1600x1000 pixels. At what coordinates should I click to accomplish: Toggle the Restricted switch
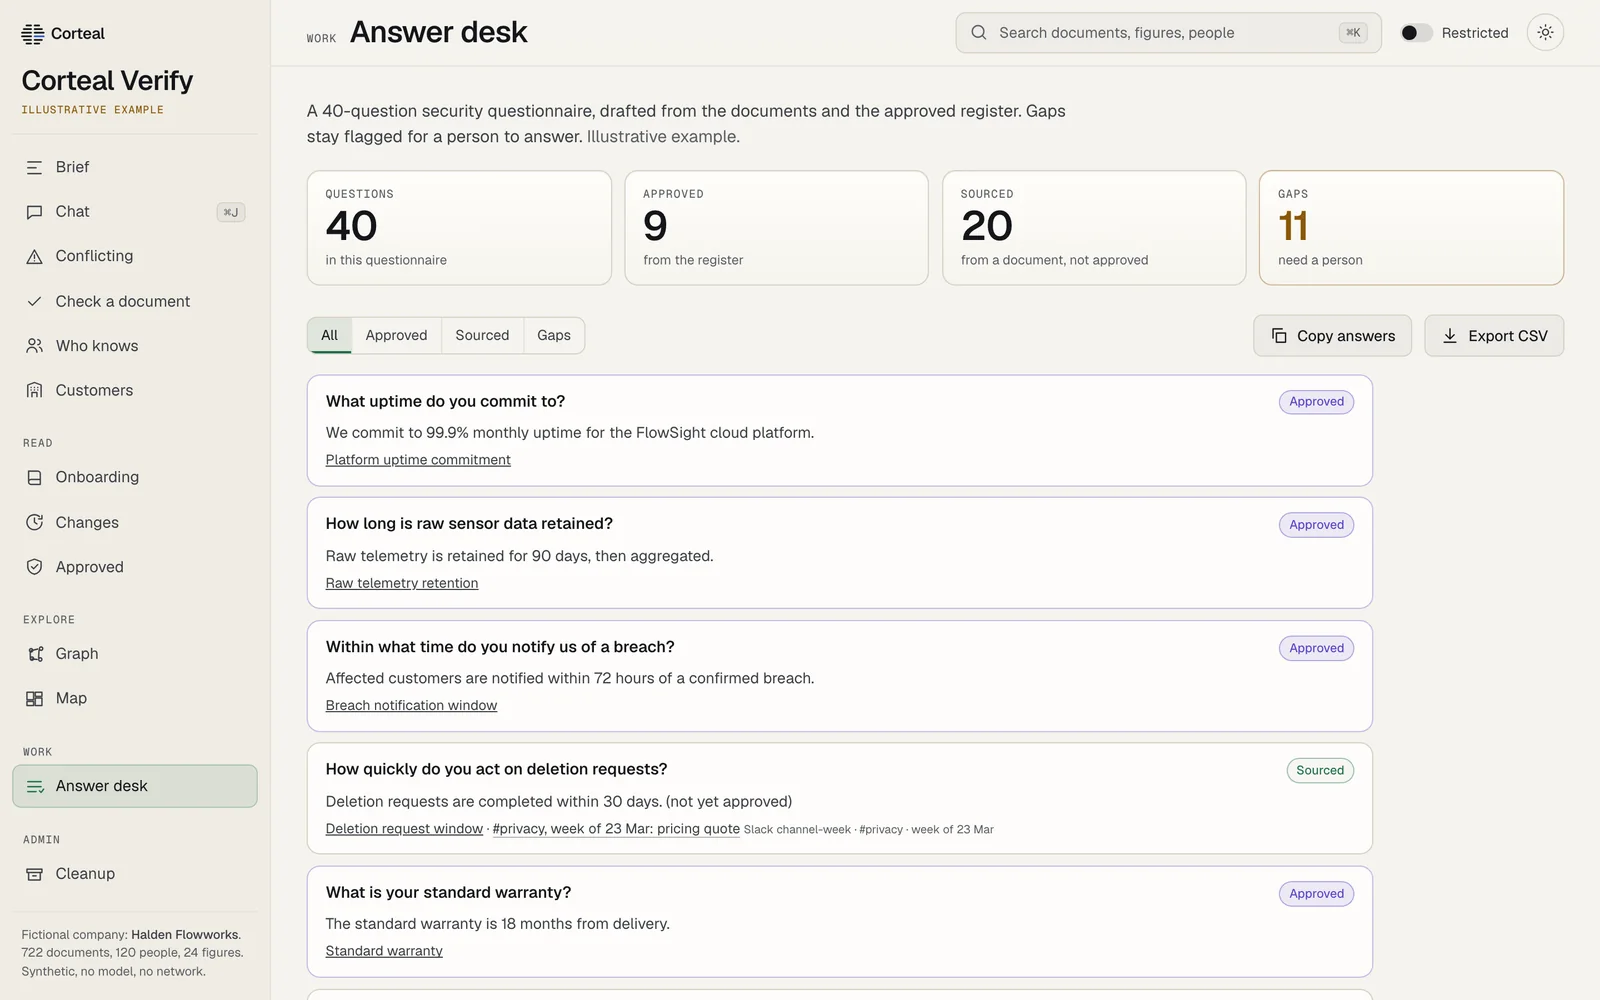[1415, 33]
